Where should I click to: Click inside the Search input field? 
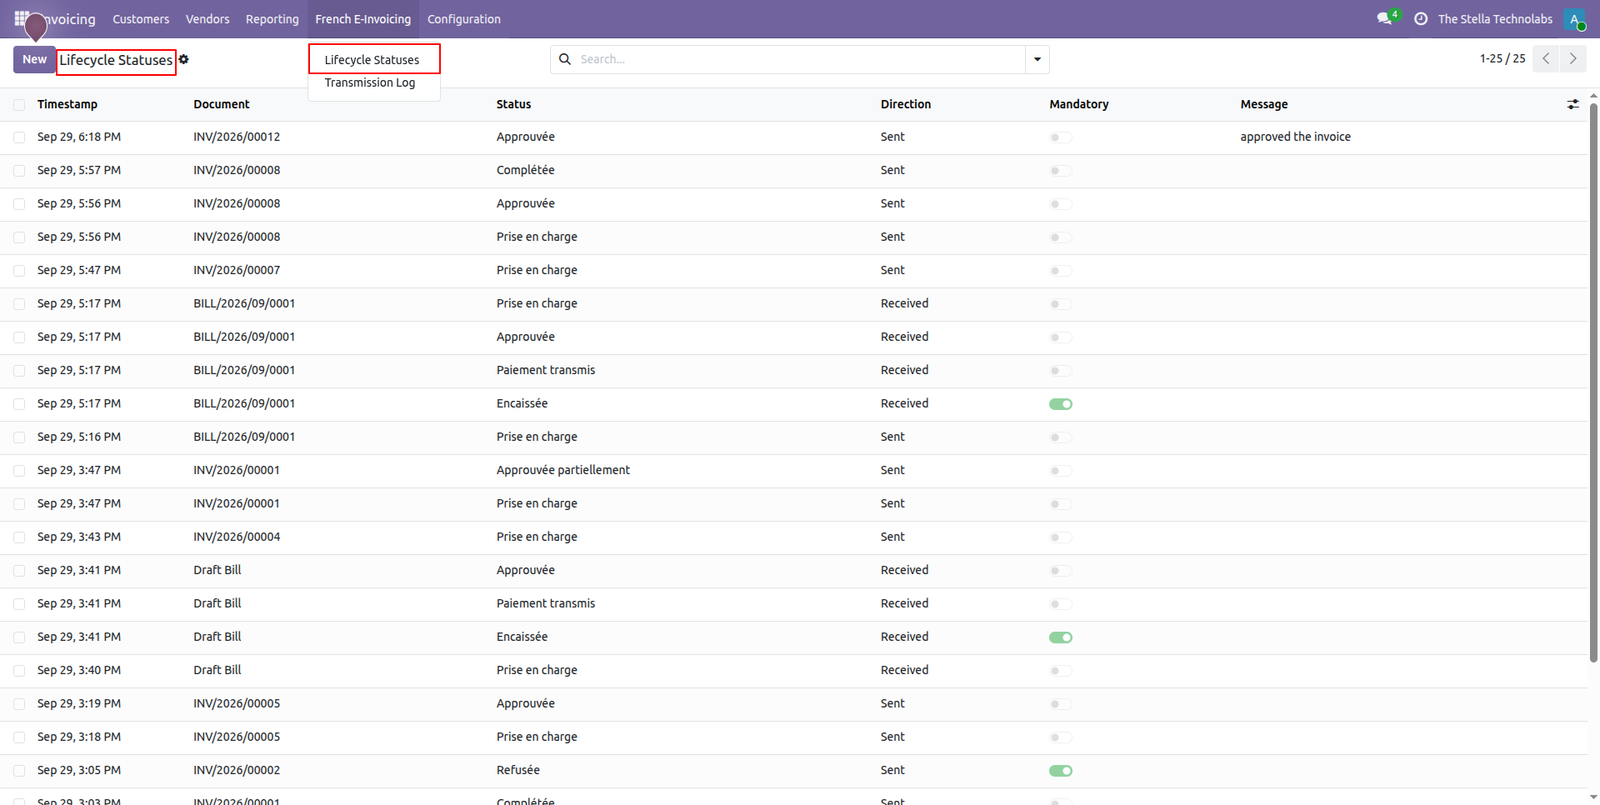pos(800,59)
